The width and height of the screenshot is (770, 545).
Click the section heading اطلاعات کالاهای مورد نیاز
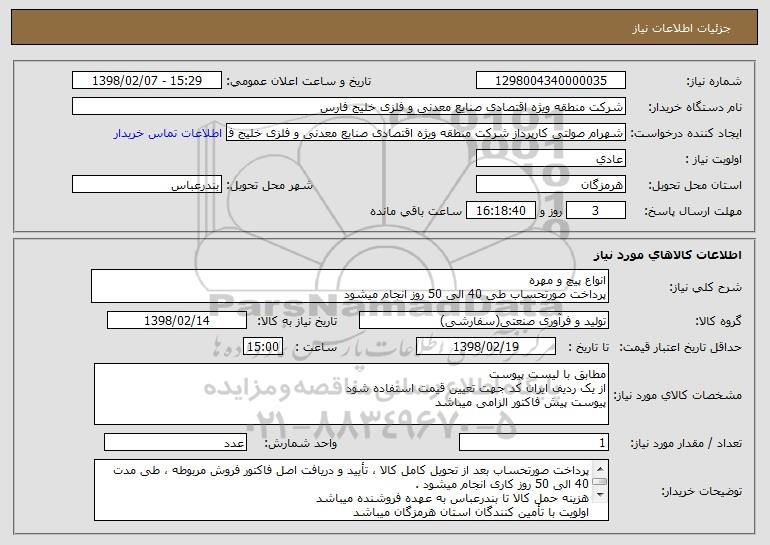point(667,255)
